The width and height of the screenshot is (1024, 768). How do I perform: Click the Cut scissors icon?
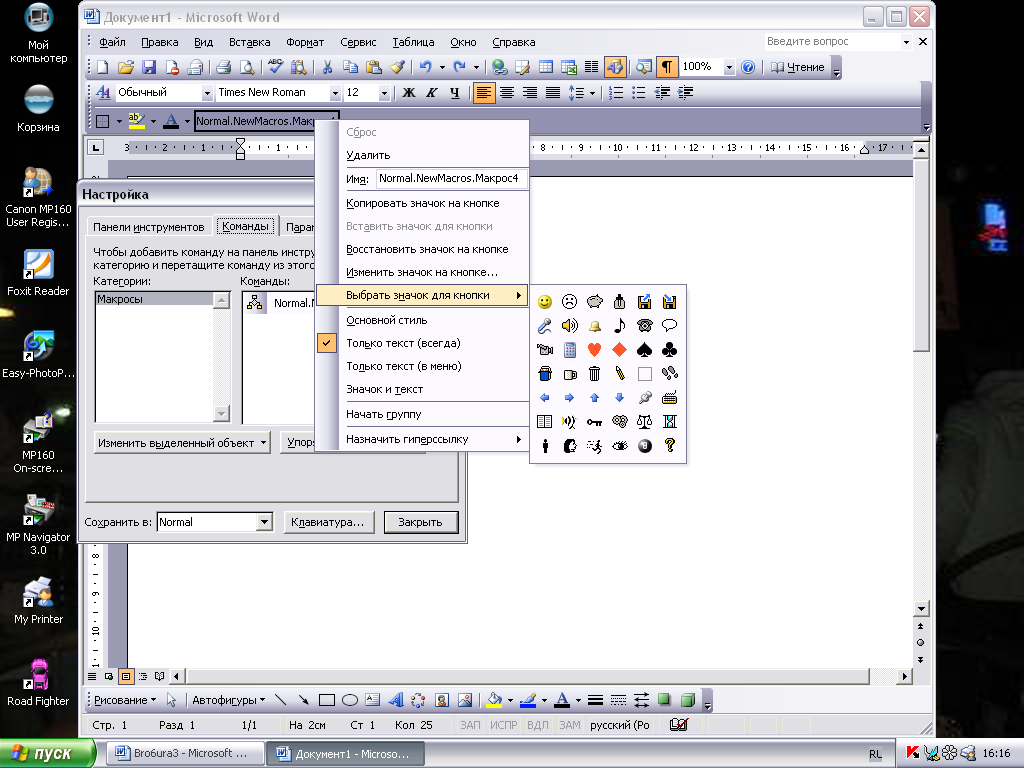[327, 67]
